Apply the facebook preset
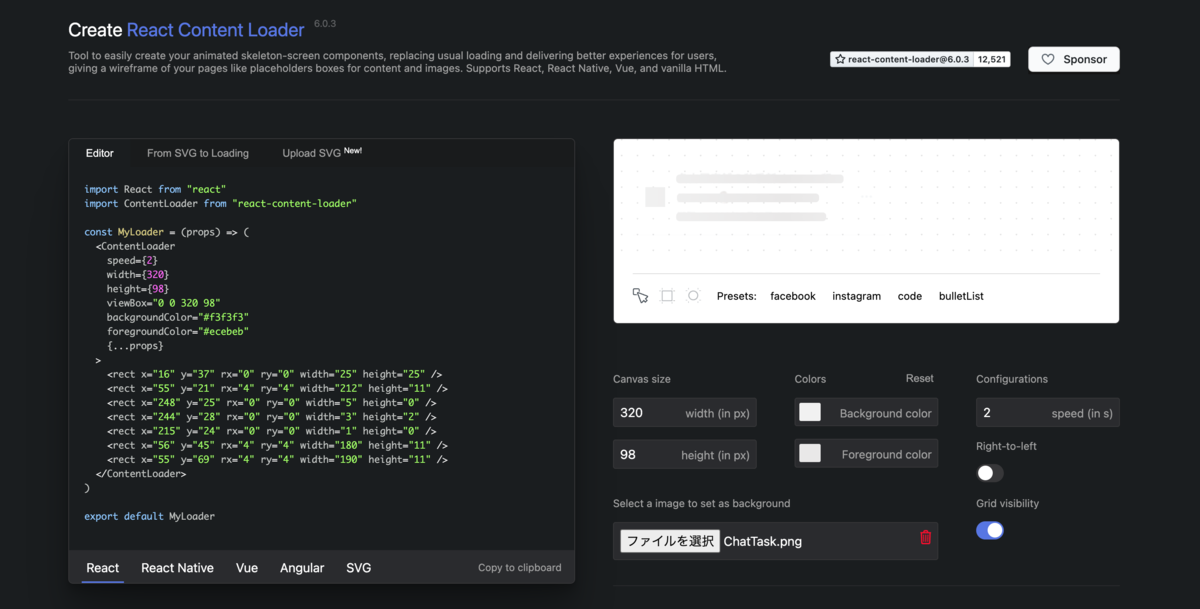 pos(793,296)
